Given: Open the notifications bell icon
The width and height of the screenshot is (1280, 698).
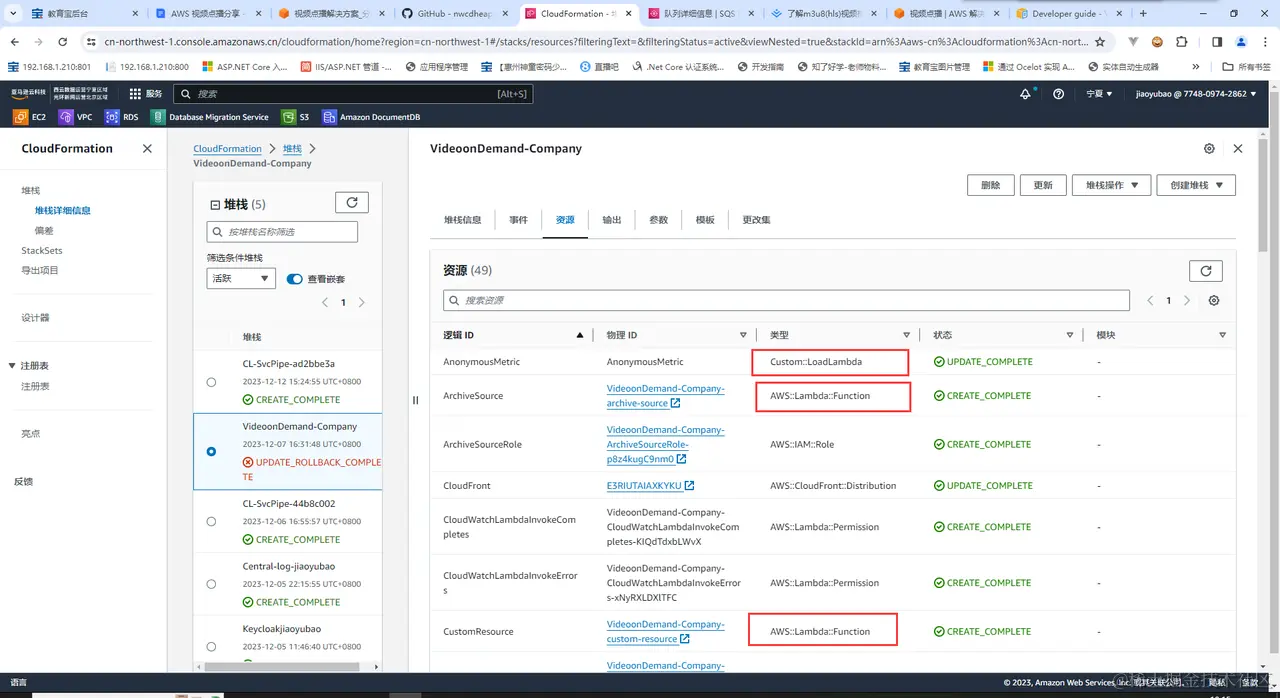Looking at the screenshot, I should (x=1025, y=93).
